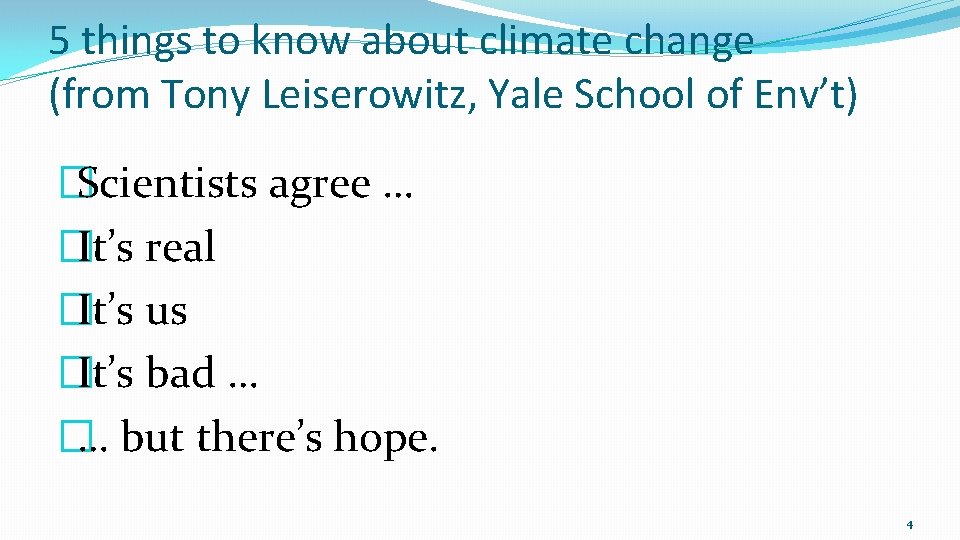This screenshot has width=960, height=540.
Task: Select the "… but there's hope." line
Action: pos(258,438)
